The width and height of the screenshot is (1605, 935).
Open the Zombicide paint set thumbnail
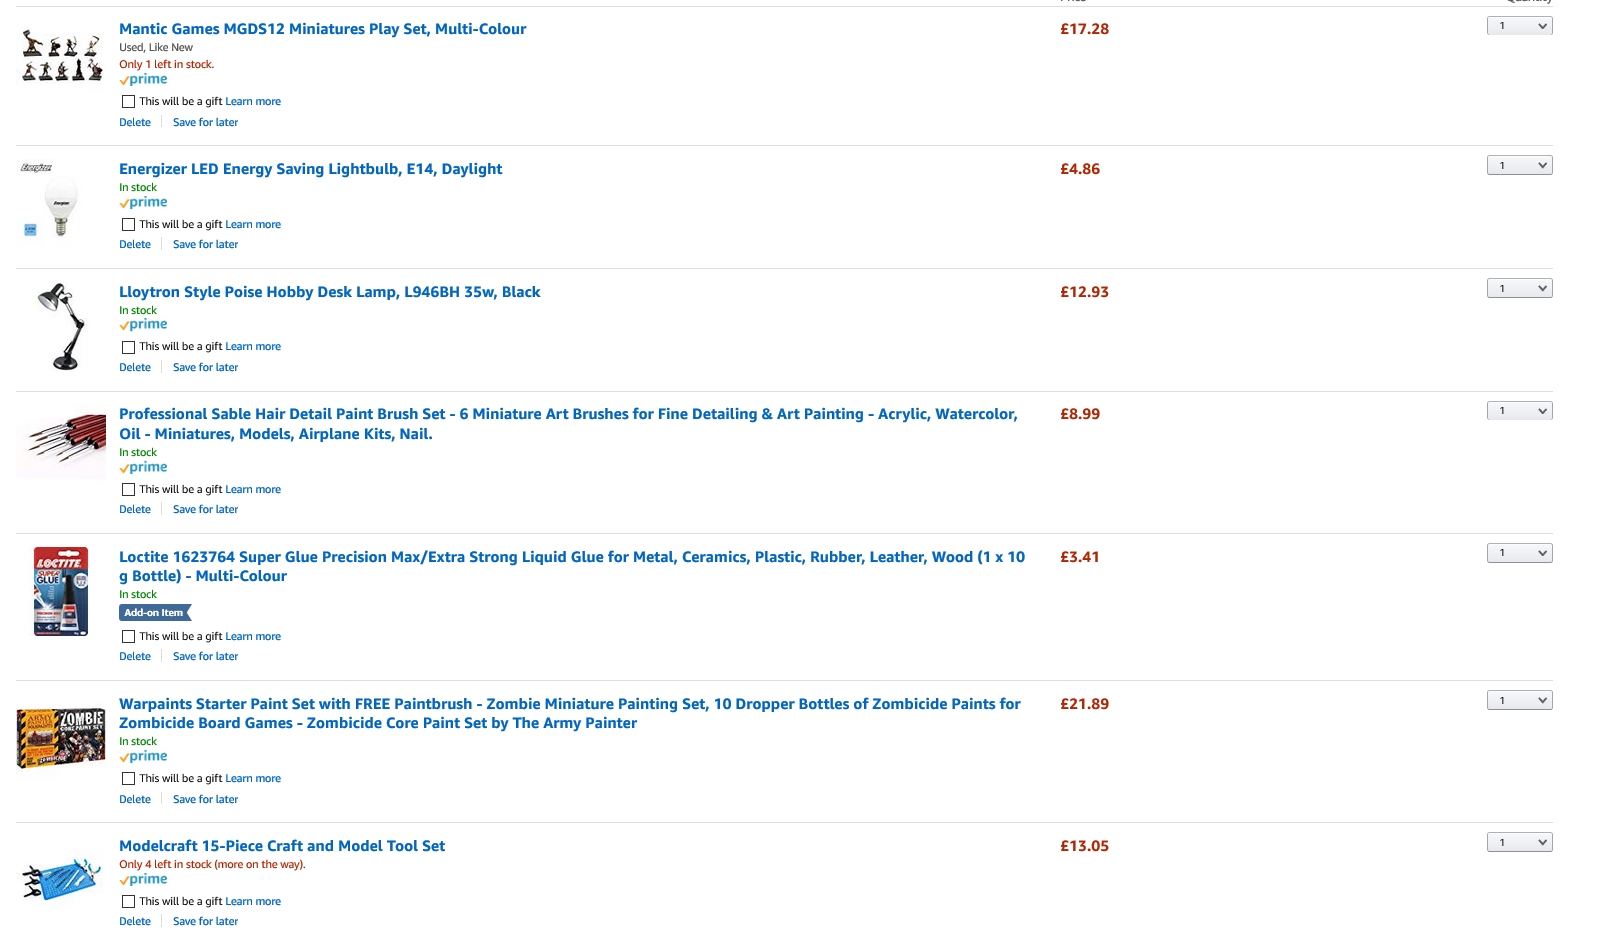pos(61,737)
